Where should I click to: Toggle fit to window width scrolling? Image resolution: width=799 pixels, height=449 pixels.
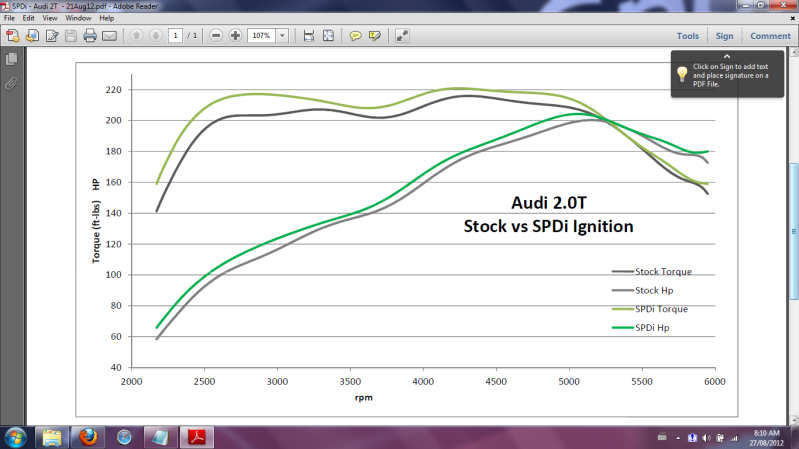tap(308, 36)
